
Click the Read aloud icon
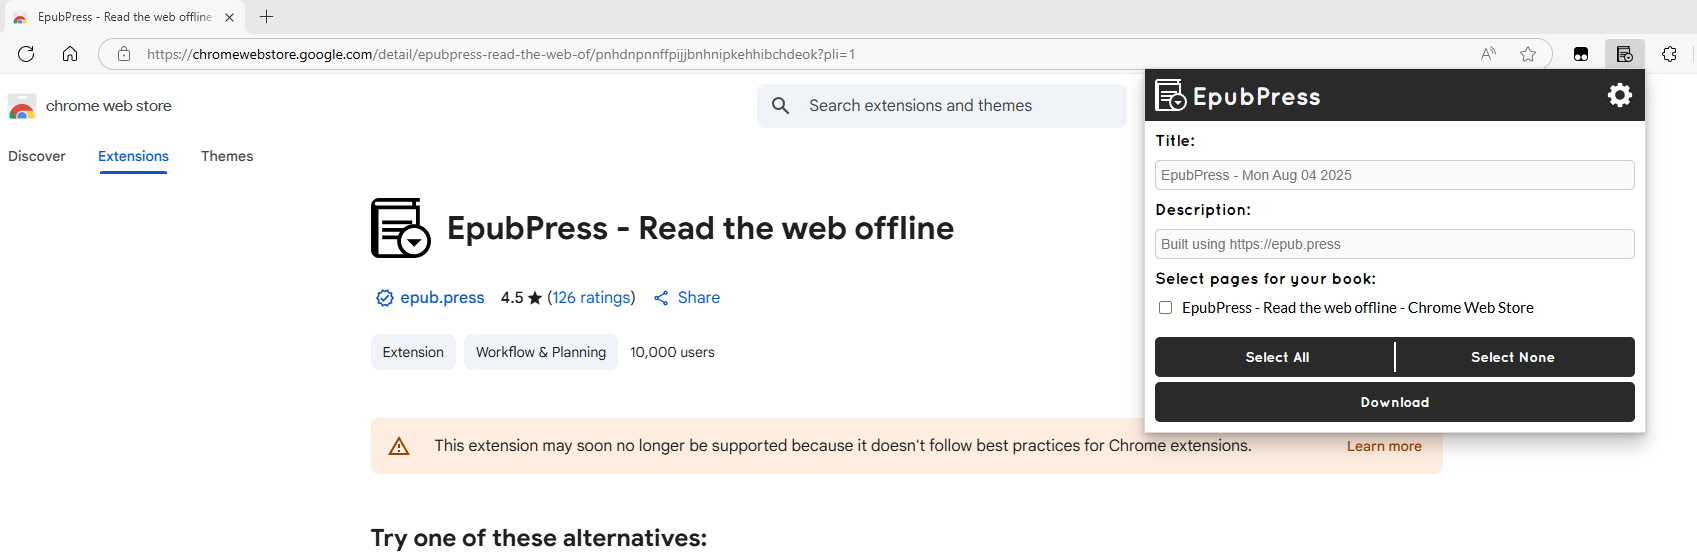(x=1488, y=54)
